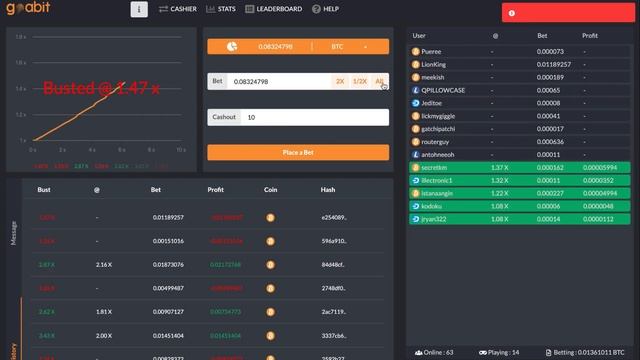Click Bitcoin icon next to secretkm
This screenshot has height=360, width=640.
(416, 167)
